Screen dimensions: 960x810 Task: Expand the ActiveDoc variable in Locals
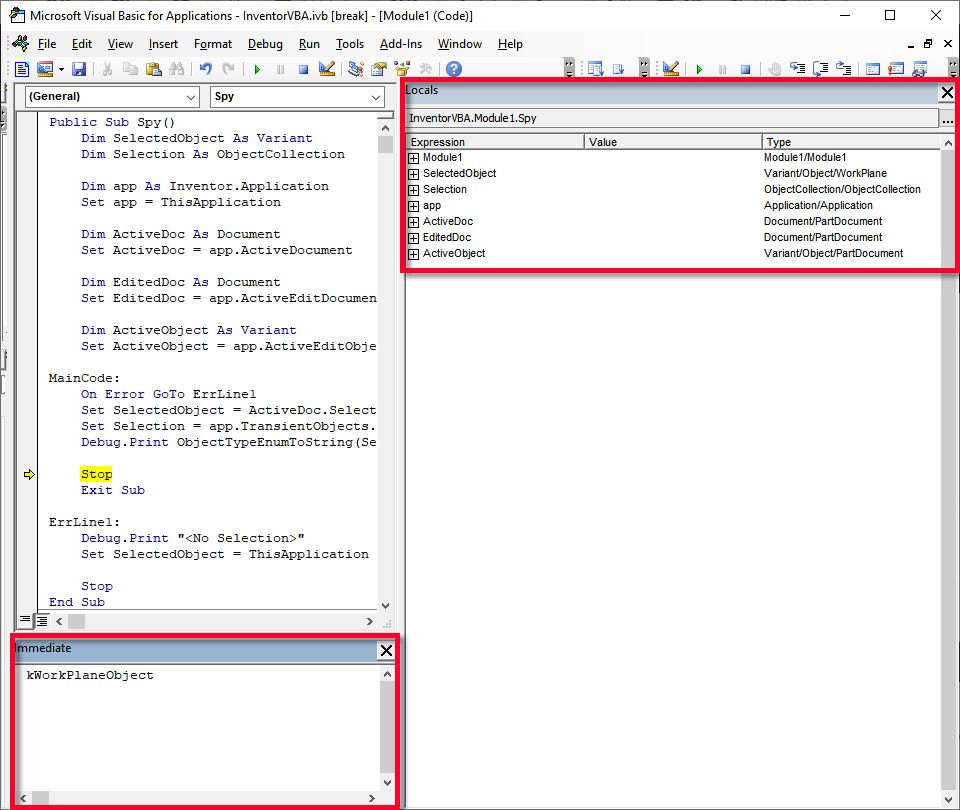click(413, 222)
